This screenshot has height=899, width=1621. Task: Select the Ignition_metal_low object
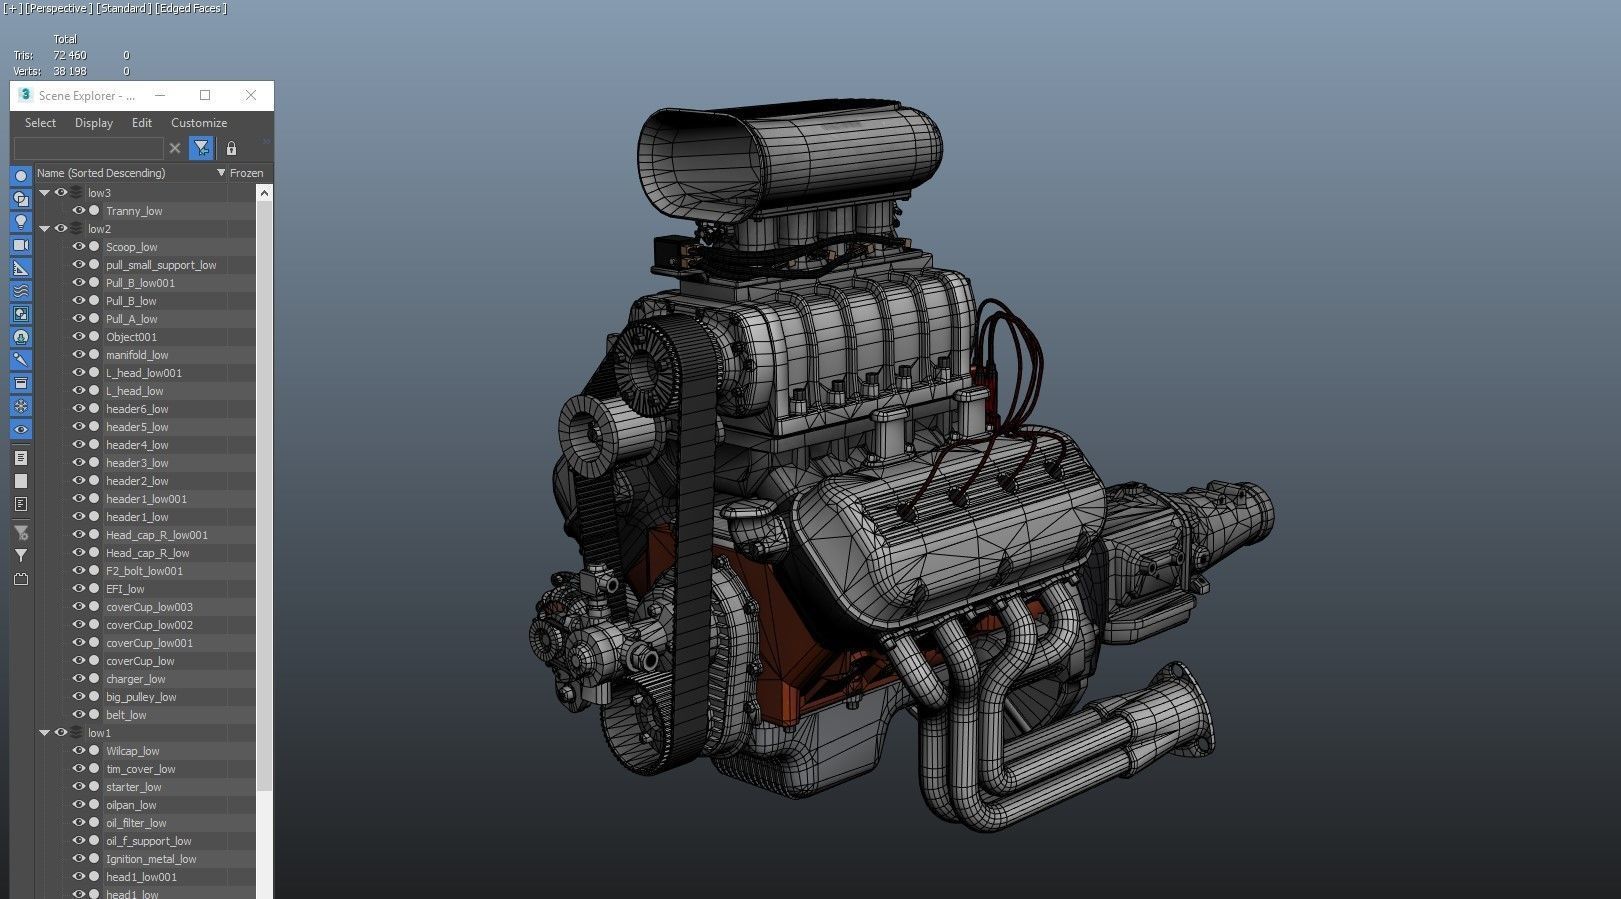point(151,859)
